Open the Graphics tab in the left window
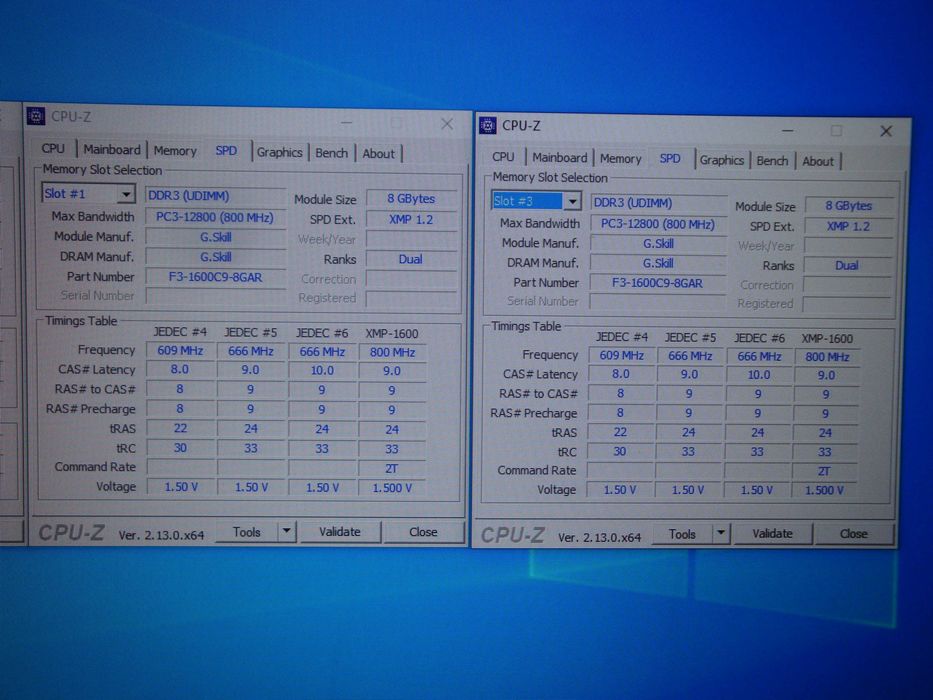This screenshot has height=700, width=933. tap(280, 152)
